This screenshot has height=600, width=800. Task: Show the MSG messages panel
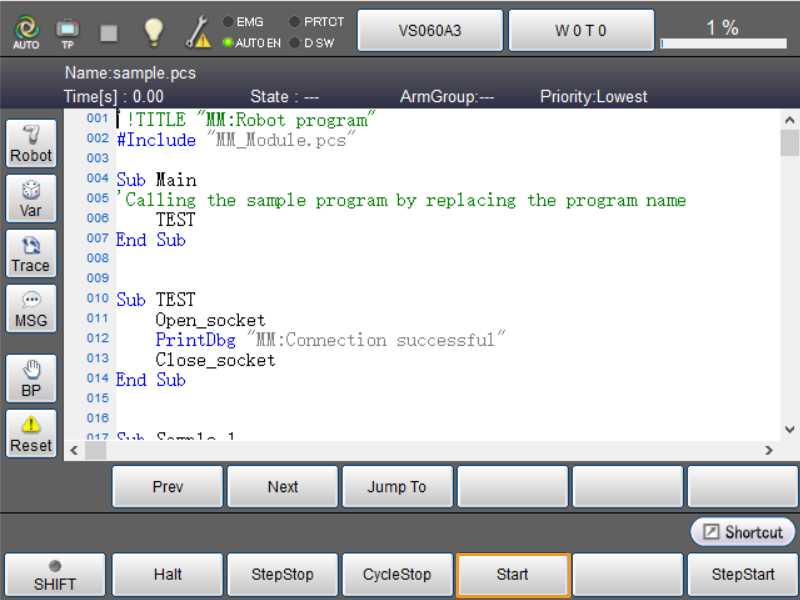[x=31, y=310]
